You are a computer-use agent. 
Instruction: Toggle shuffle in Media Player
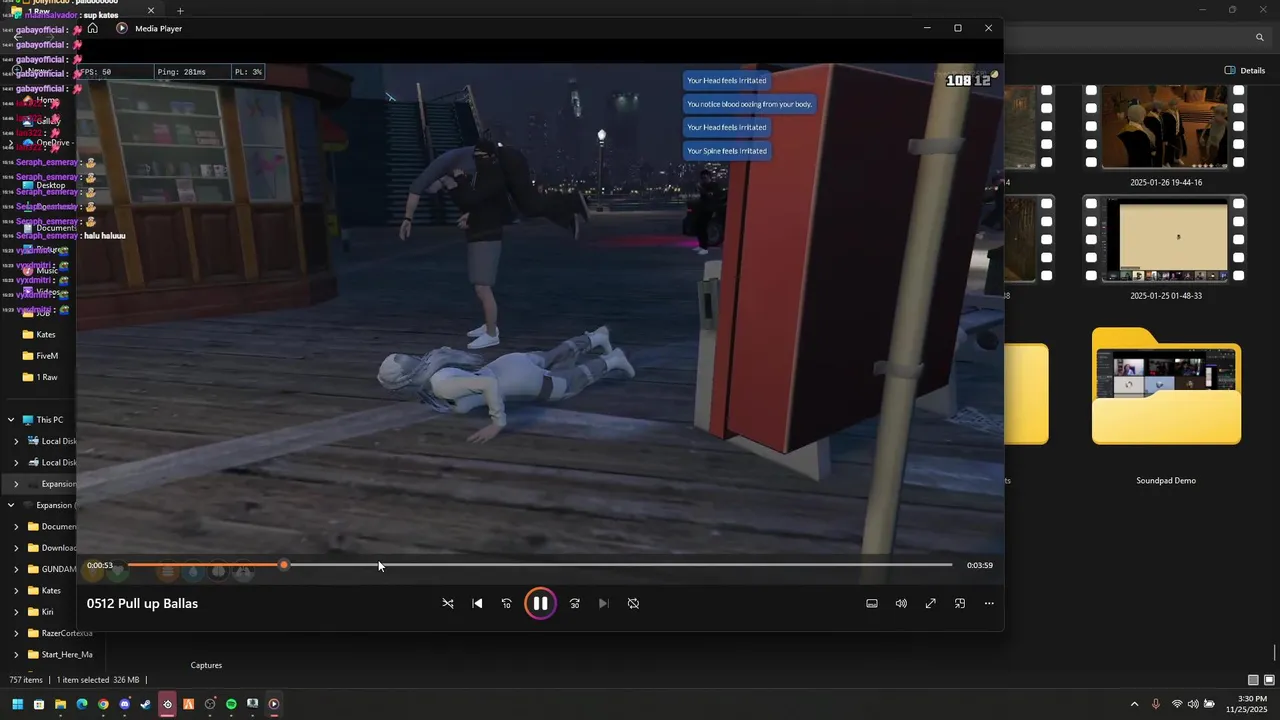(x=448, y=603)
